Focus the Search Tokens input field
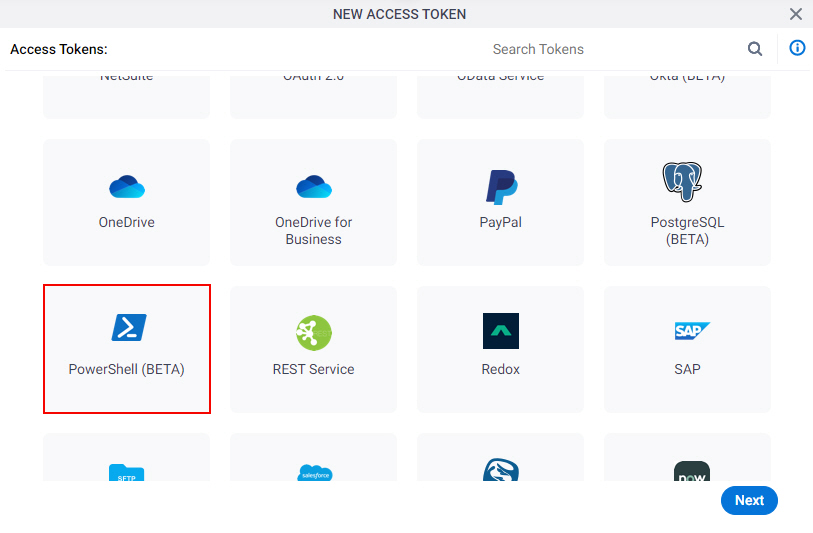Screen dimensions: 813x533 614,49
